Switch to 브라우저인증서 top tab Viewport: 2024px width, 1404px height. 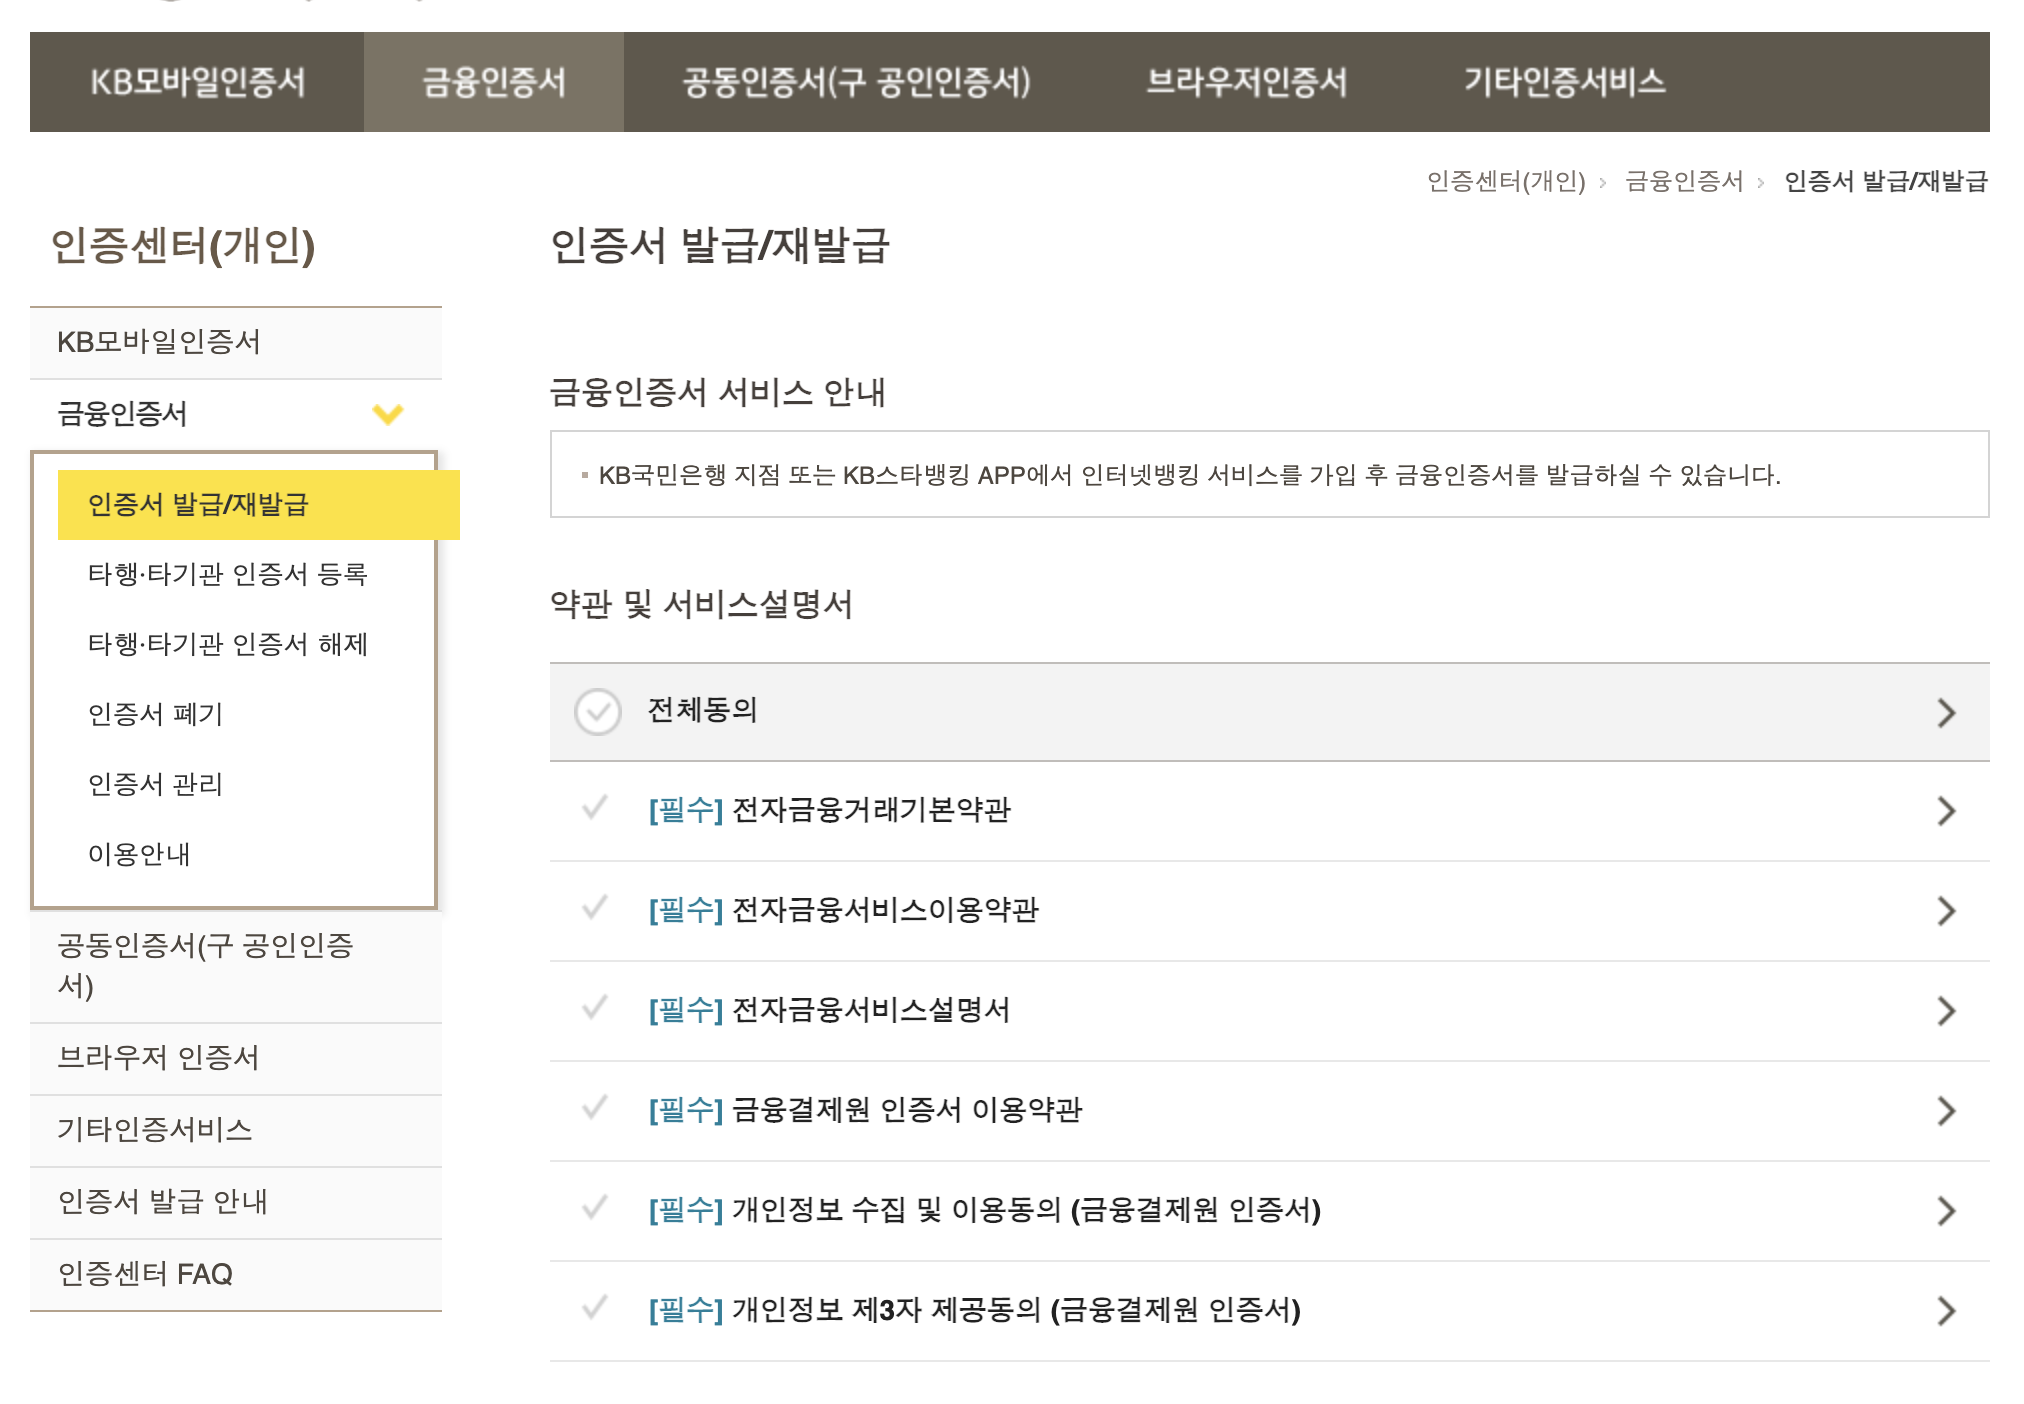pos(1246,82)
